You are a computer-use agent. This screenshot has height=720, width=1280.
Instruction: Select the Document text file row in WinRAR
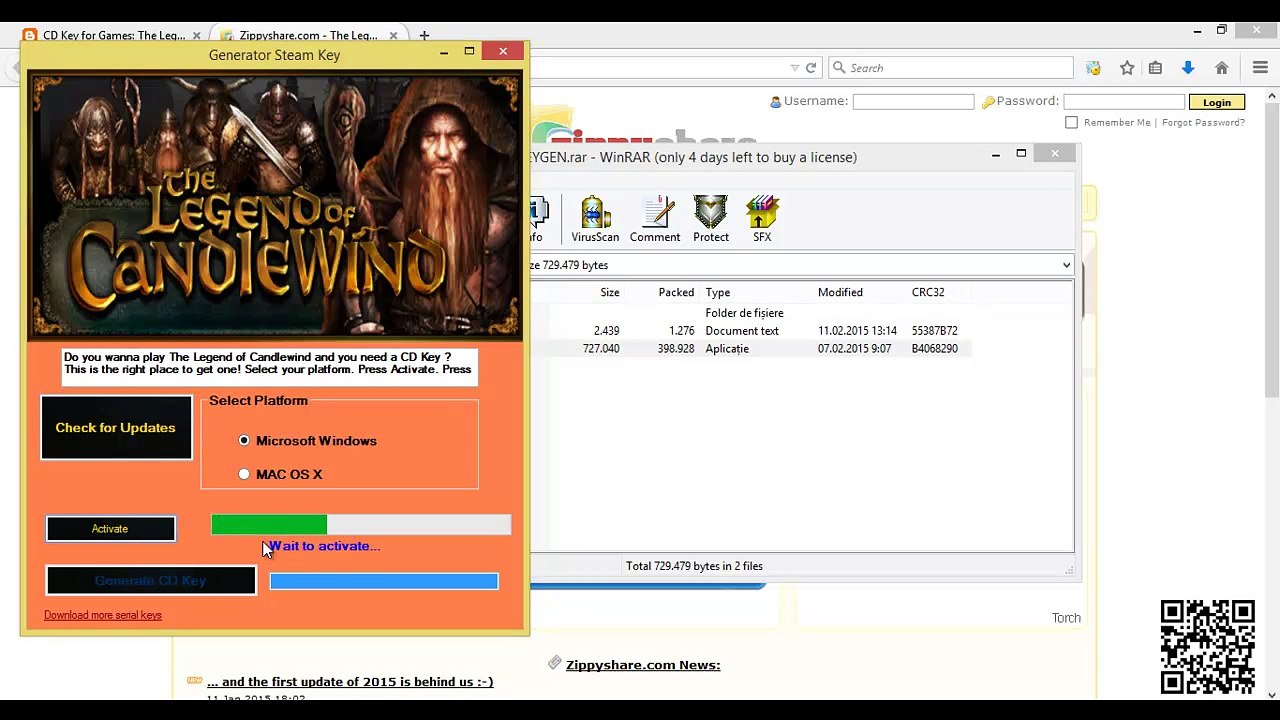751,331
